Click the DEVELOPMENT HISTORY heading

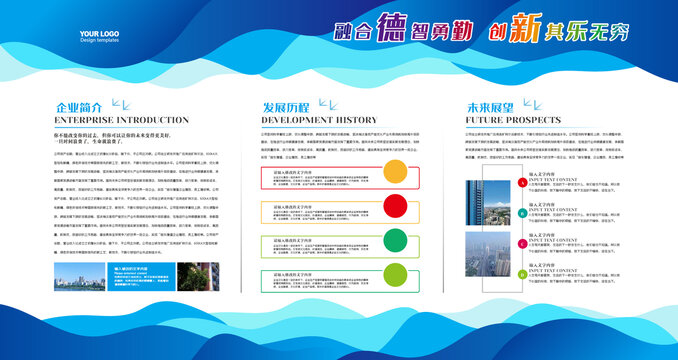[319, 120]
